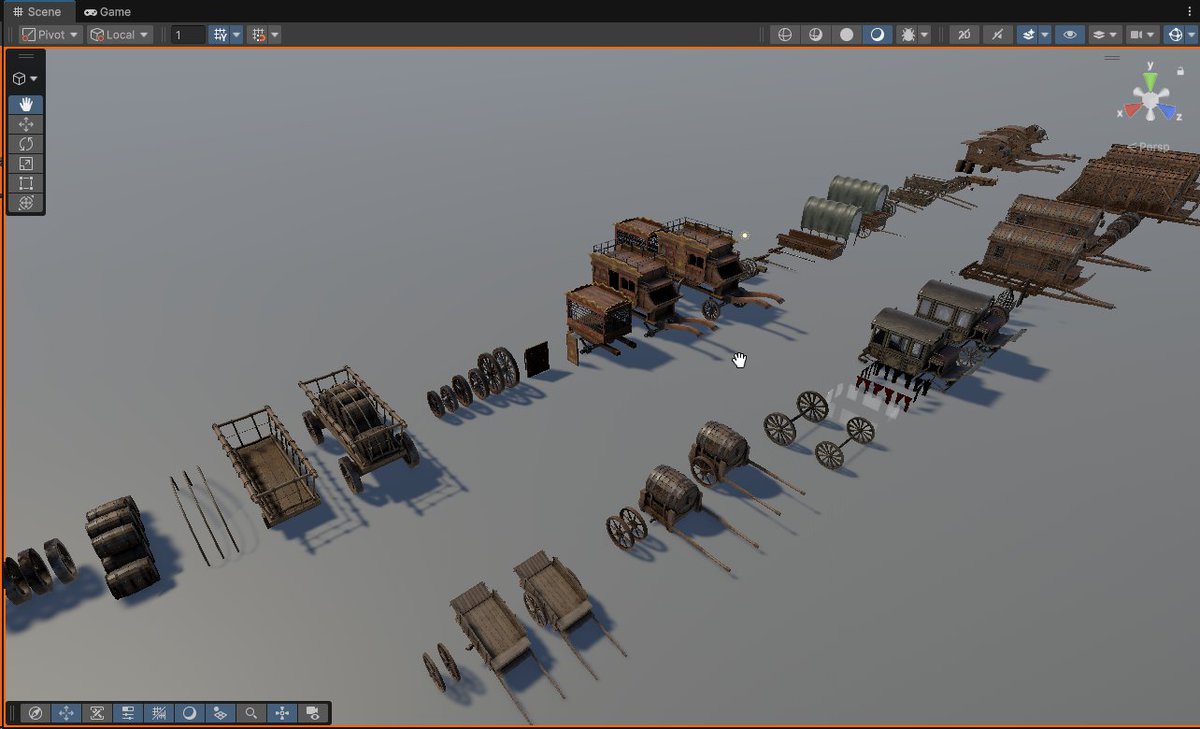The height and width of the screenshot is (729, 1200).
Task: Switch to the Game tab
Action: 107,11
